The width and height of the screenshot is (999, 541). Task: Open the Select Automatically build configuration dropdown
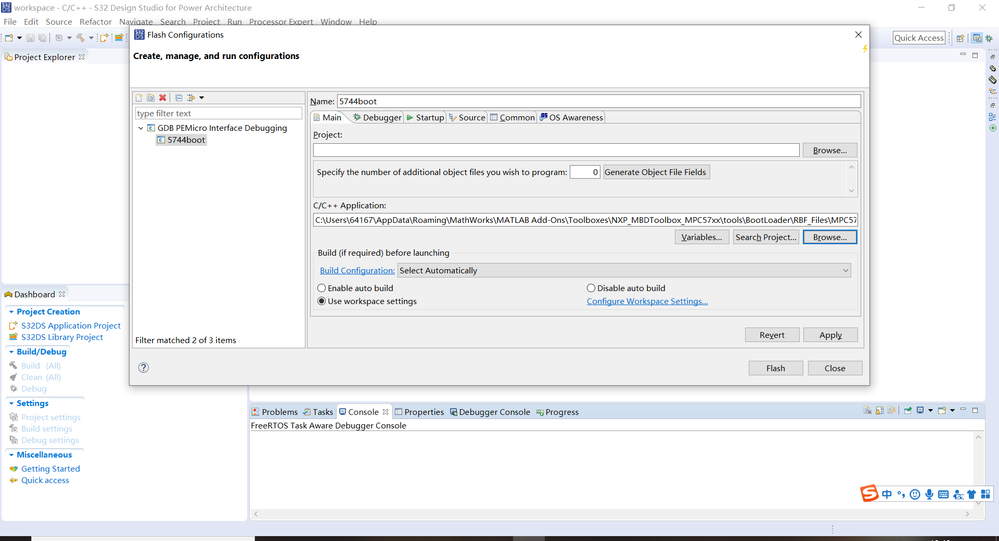(x=624, y=271)
